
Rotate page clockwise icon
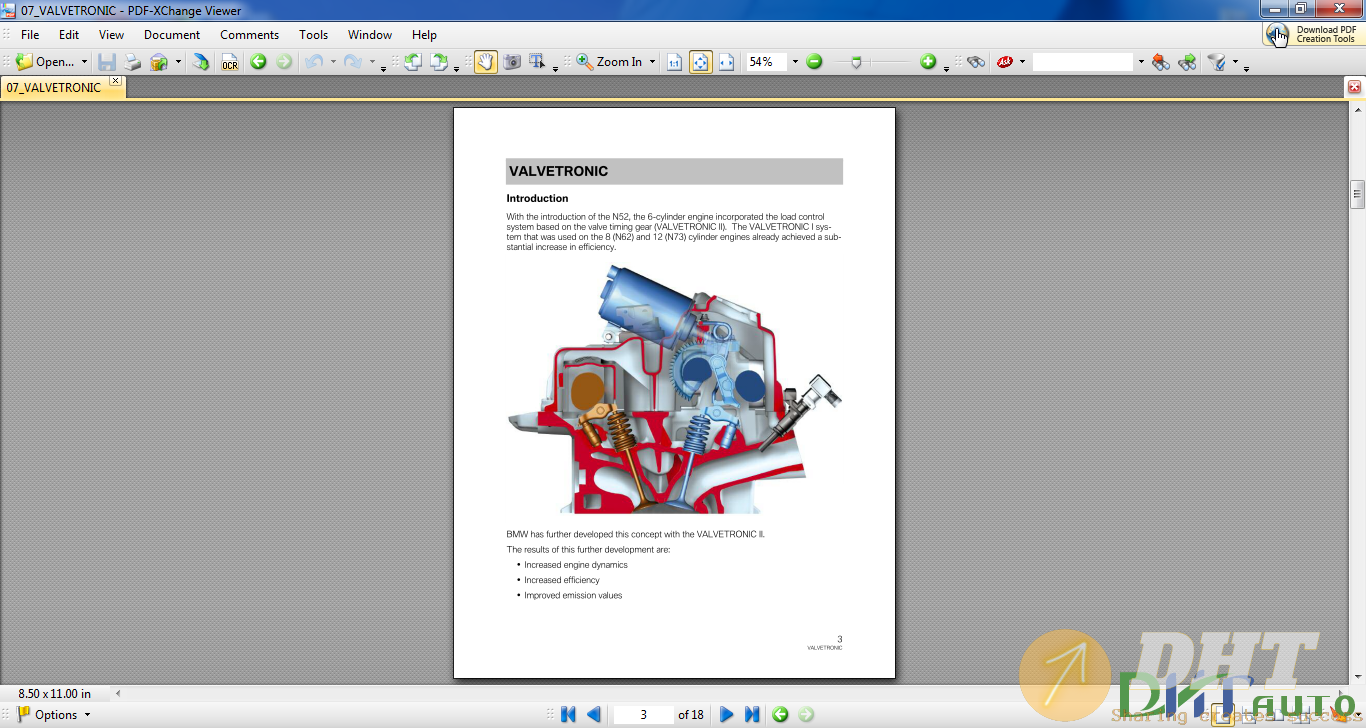pyautogui.click(x=439, y=62)
